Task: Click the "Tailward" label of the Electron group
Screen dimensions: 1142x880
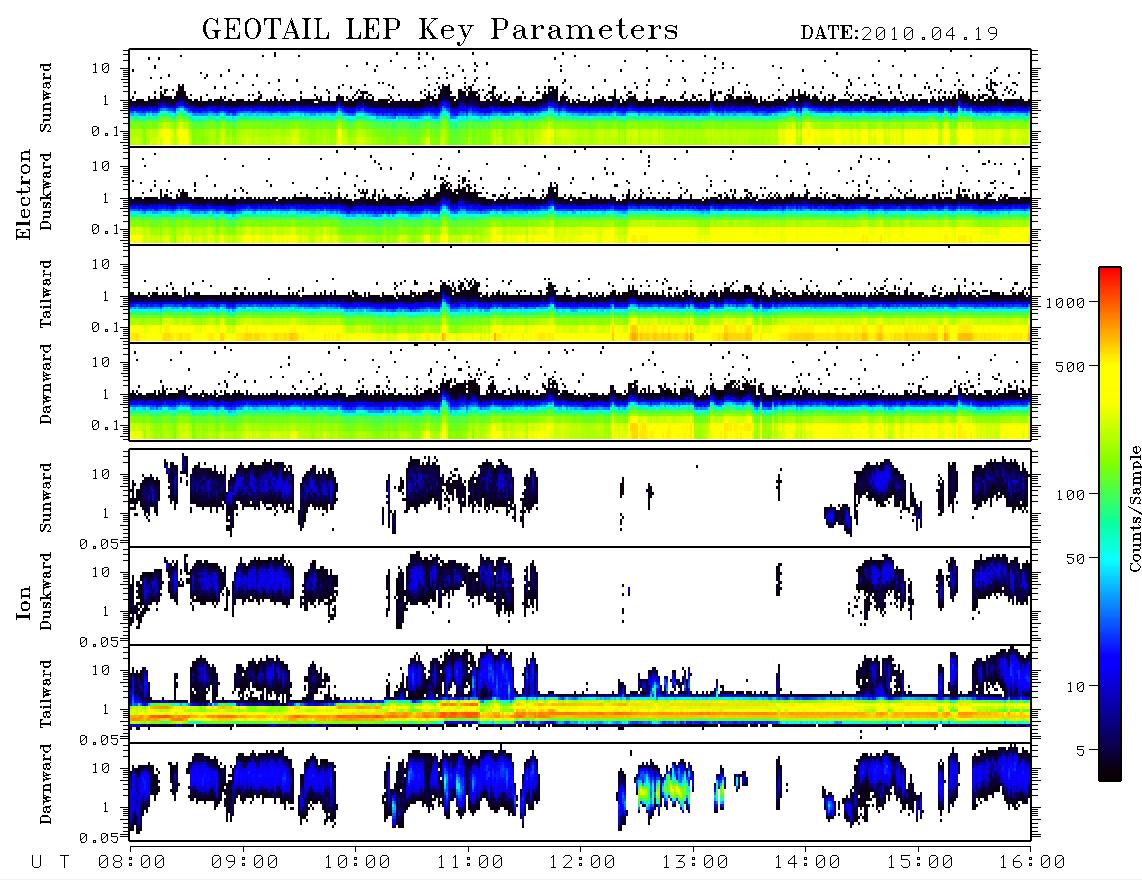Action: (x=46, y=294)
